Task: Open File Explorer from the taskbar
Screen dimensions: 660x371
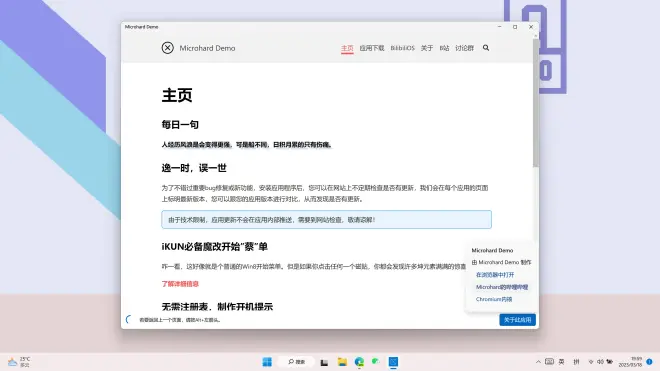Action: pyautogui.click(x=342, y=362)
